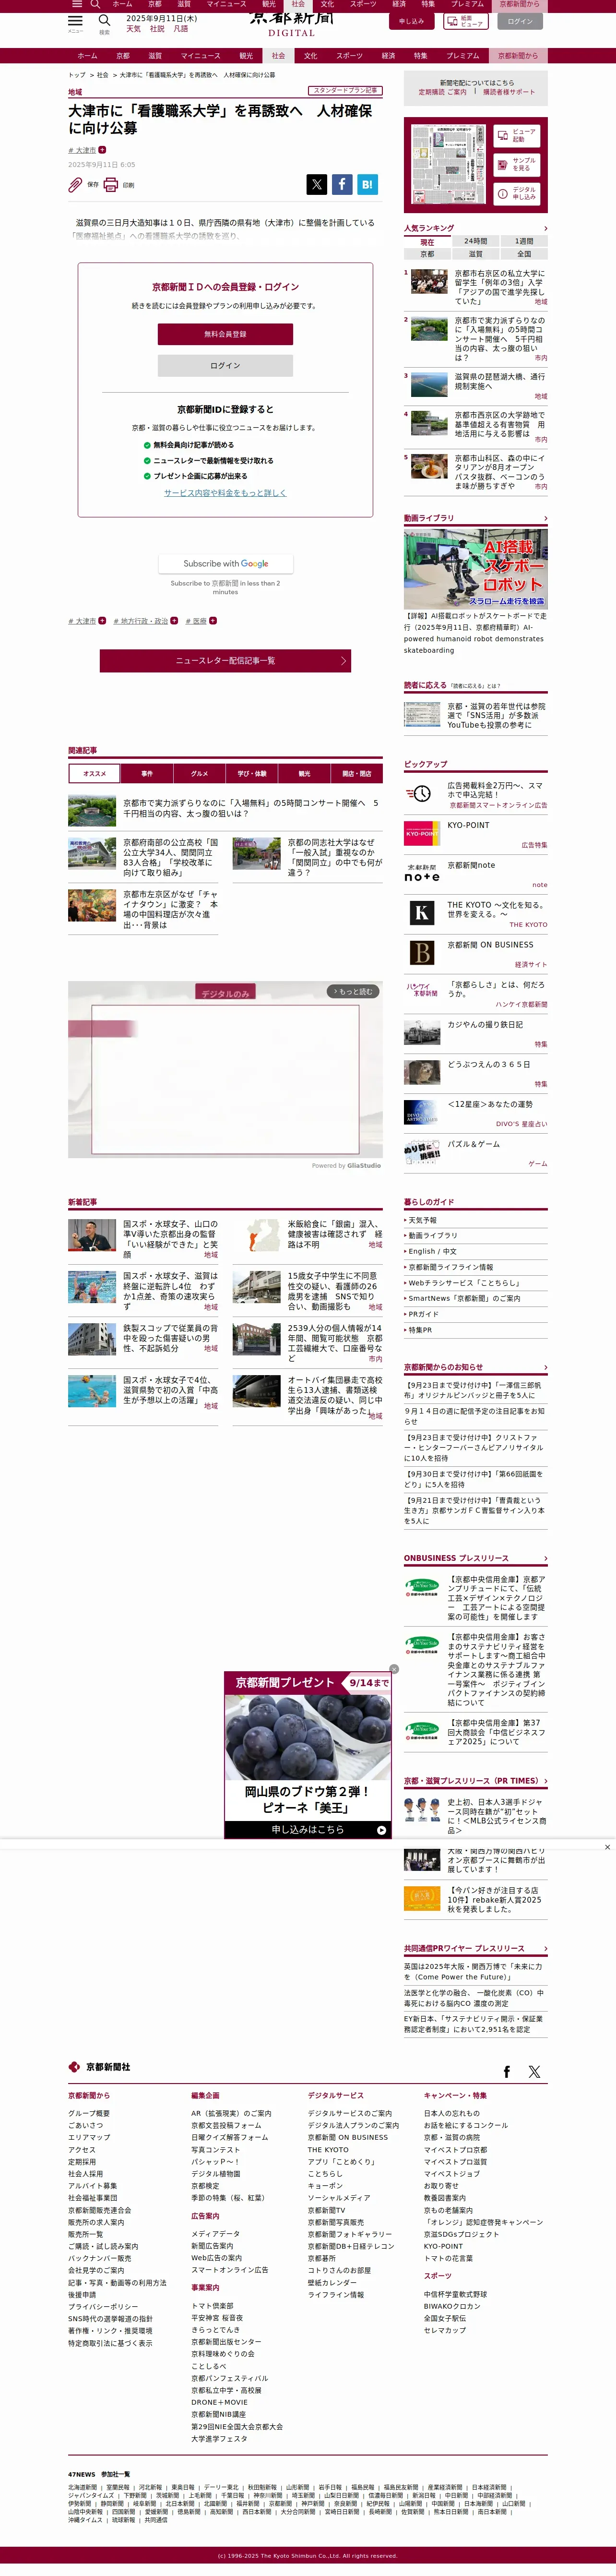Open the search magnifier icon
The image size is (616, 2576).
click(104, 20)
